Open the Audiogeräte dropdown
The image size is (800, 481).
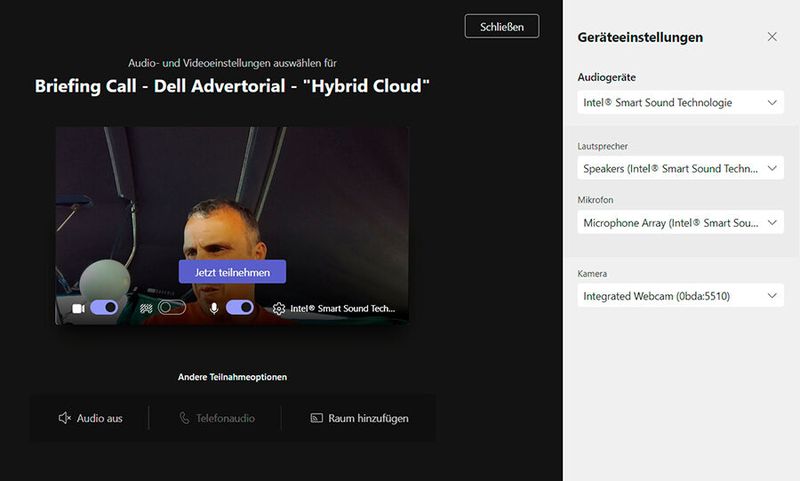coord(680,103)
